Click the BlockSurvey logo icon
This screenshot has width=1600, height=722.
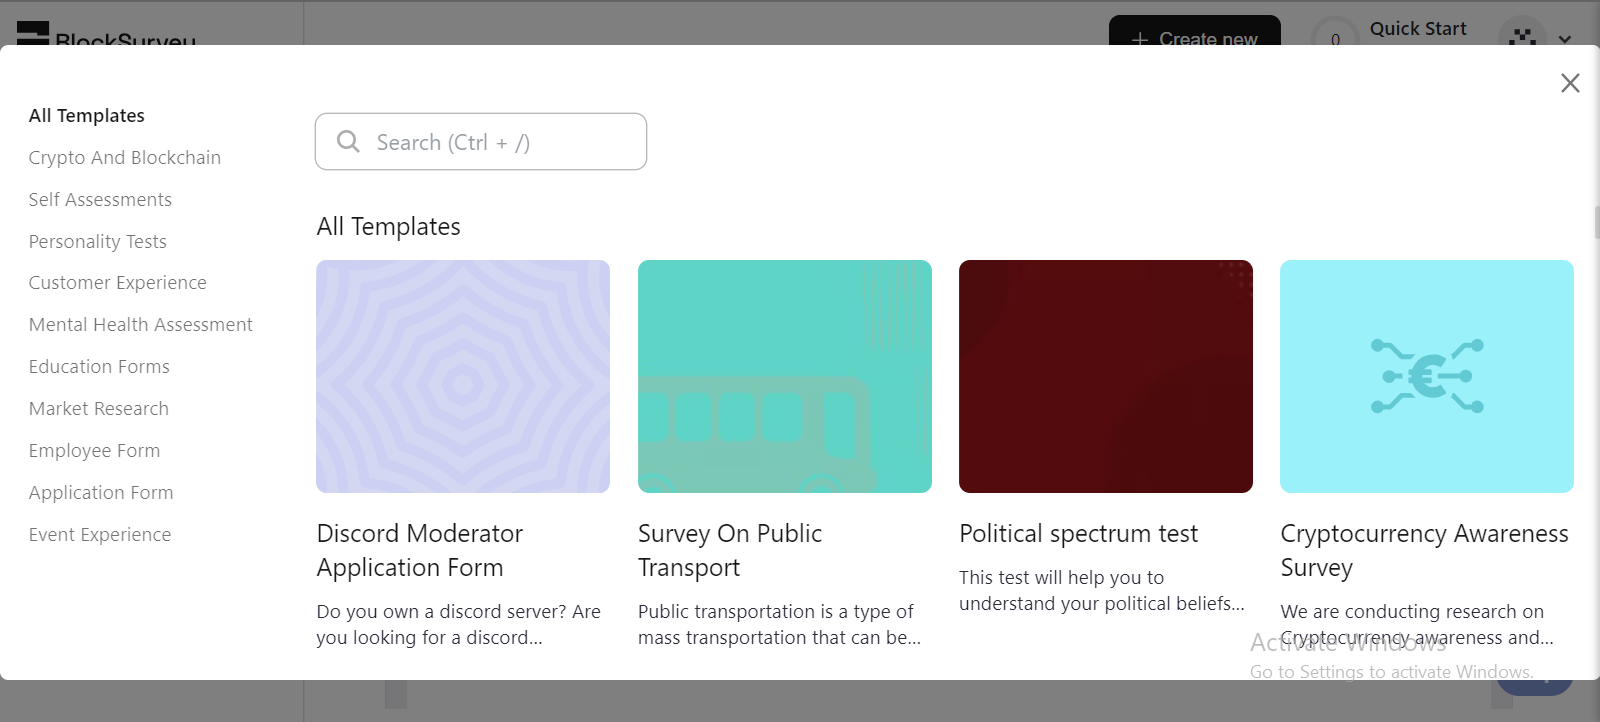pos(33,33)
